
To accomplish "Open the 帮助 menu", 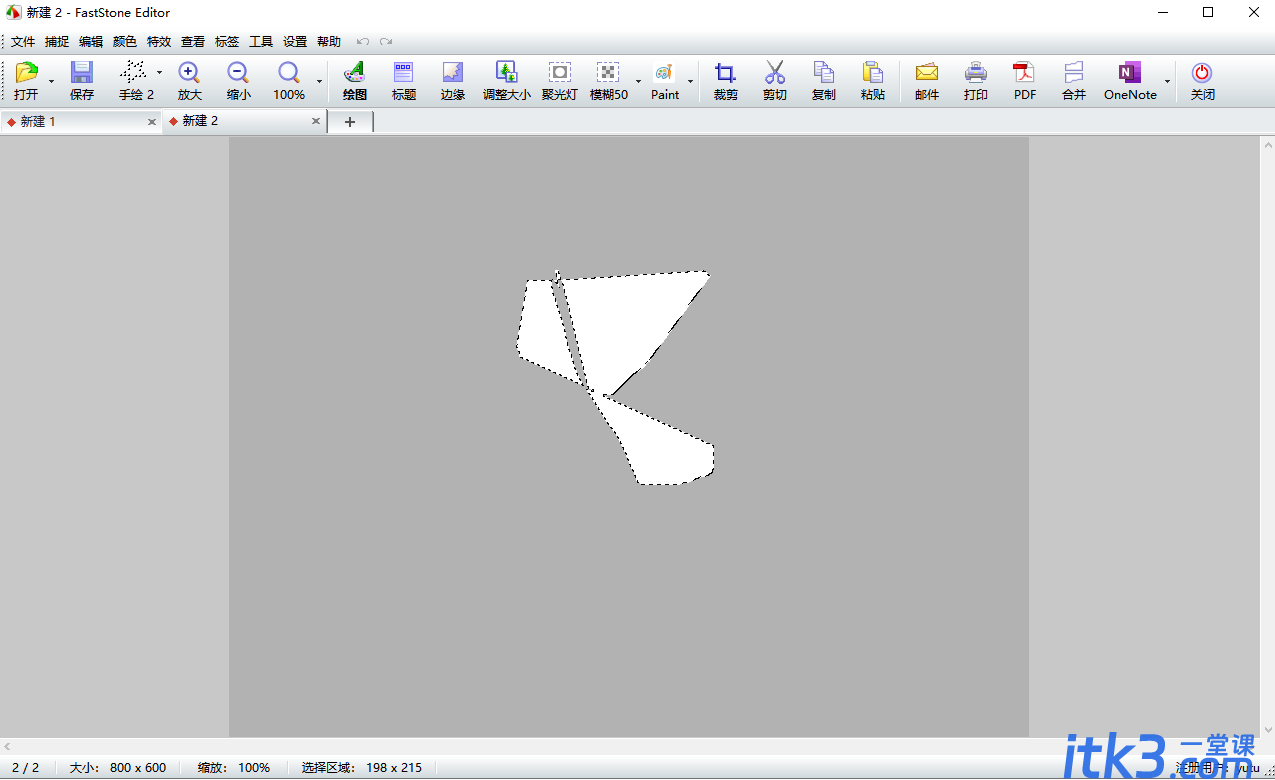I will click(329, 42).
